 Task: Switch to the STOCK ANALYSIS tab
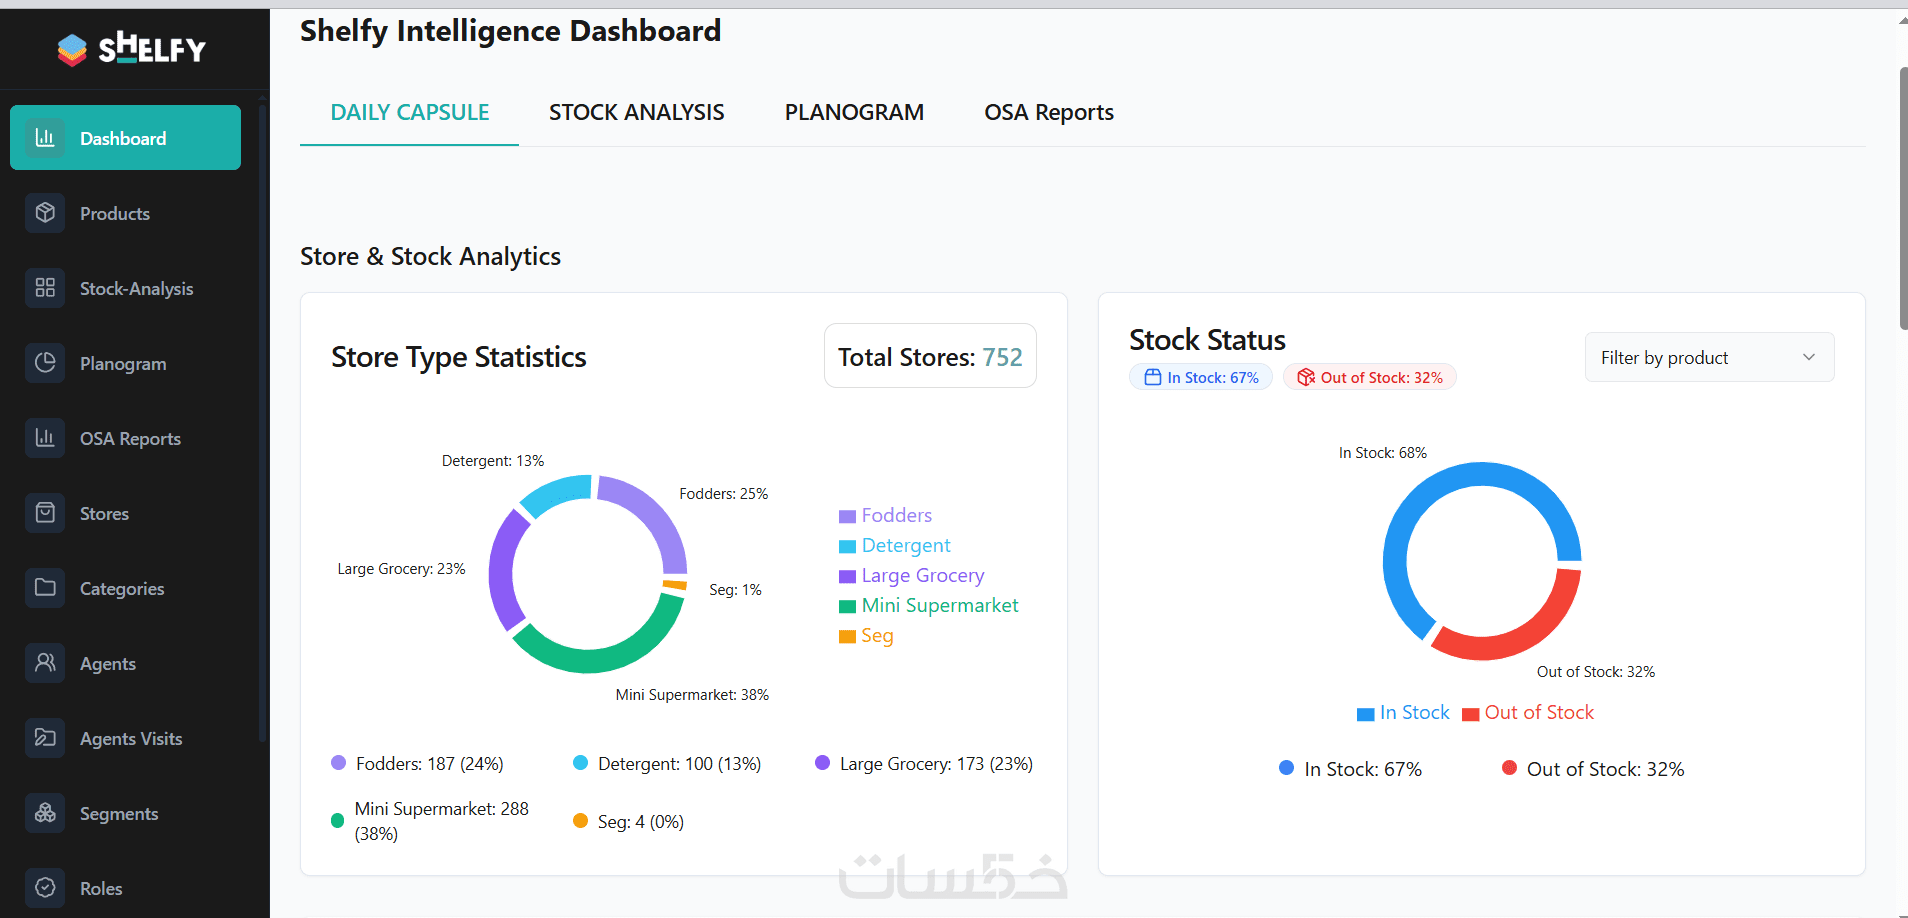click(636, 112)
